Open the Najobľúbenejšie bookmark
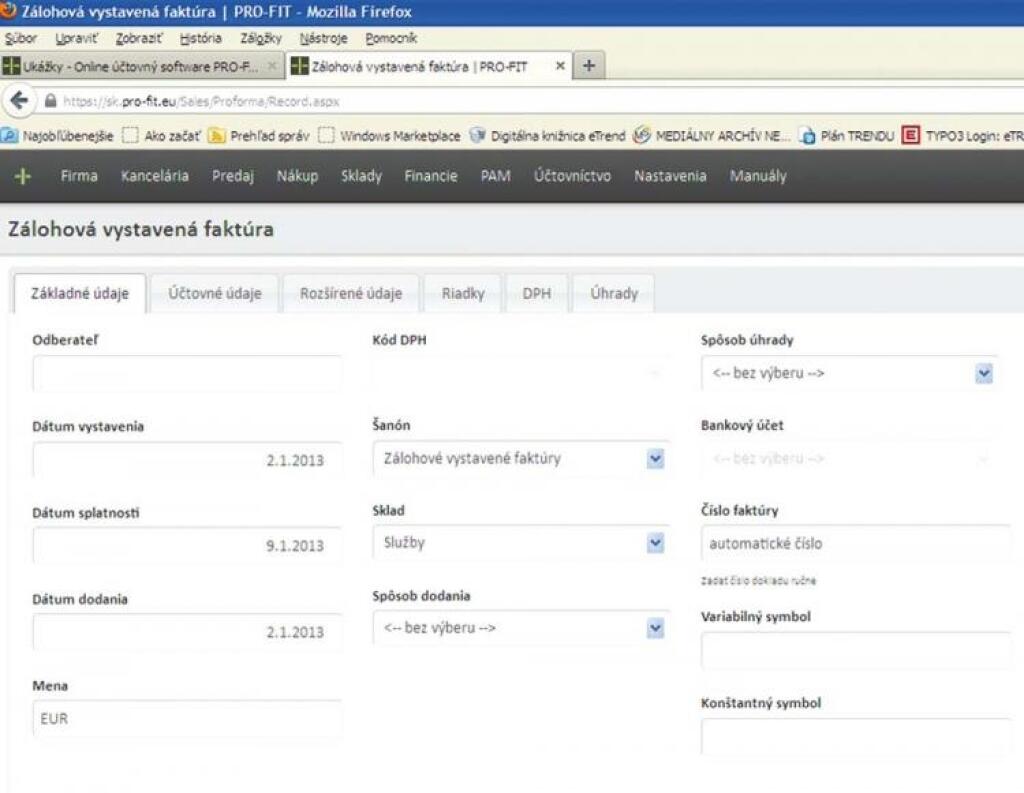 click(57, 136)
